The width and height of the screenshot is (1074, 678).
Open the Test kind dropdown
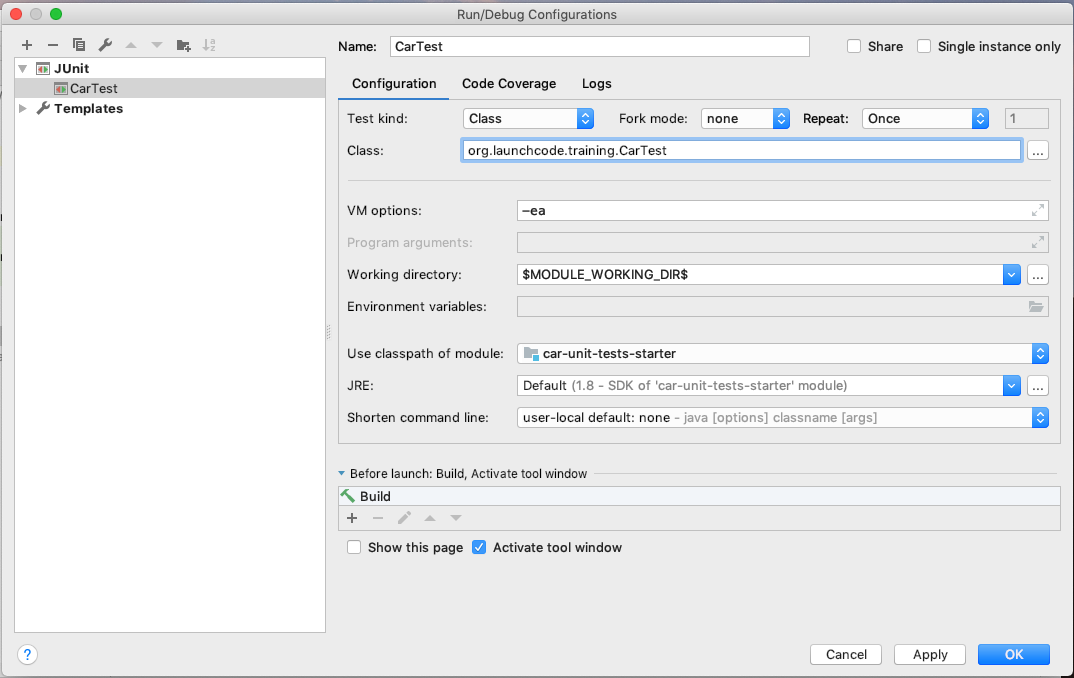(x=529, y=118)
